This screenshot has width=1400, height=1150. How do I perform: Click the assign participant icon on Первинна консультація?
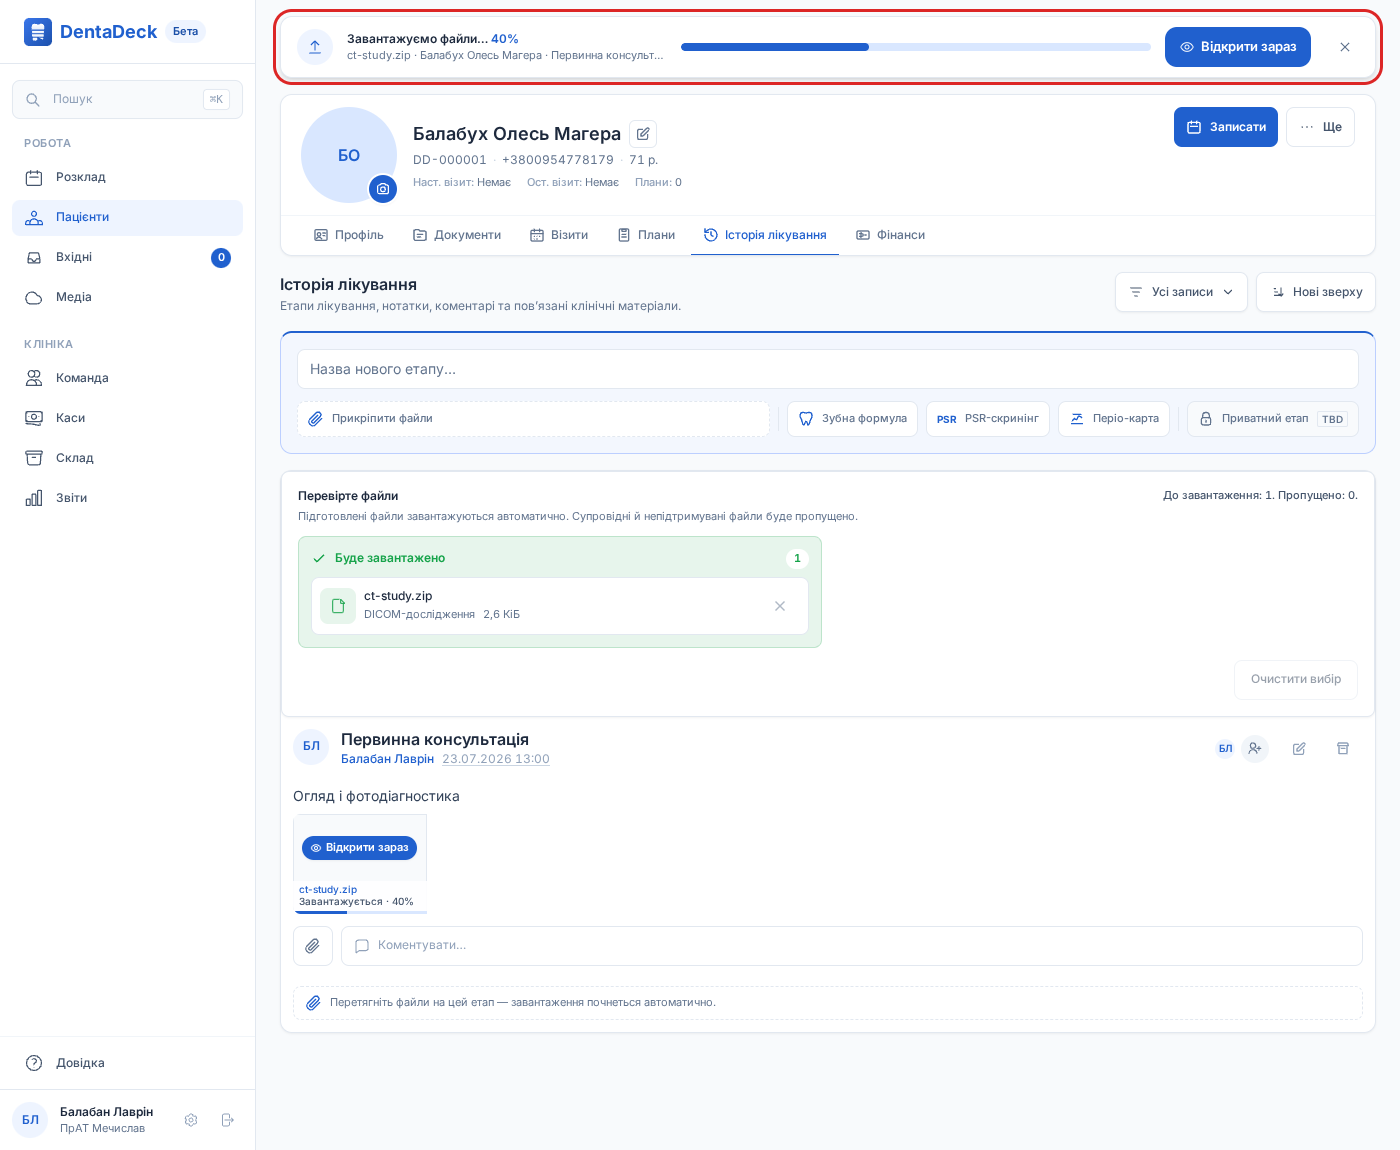(x=1255, y=748)
